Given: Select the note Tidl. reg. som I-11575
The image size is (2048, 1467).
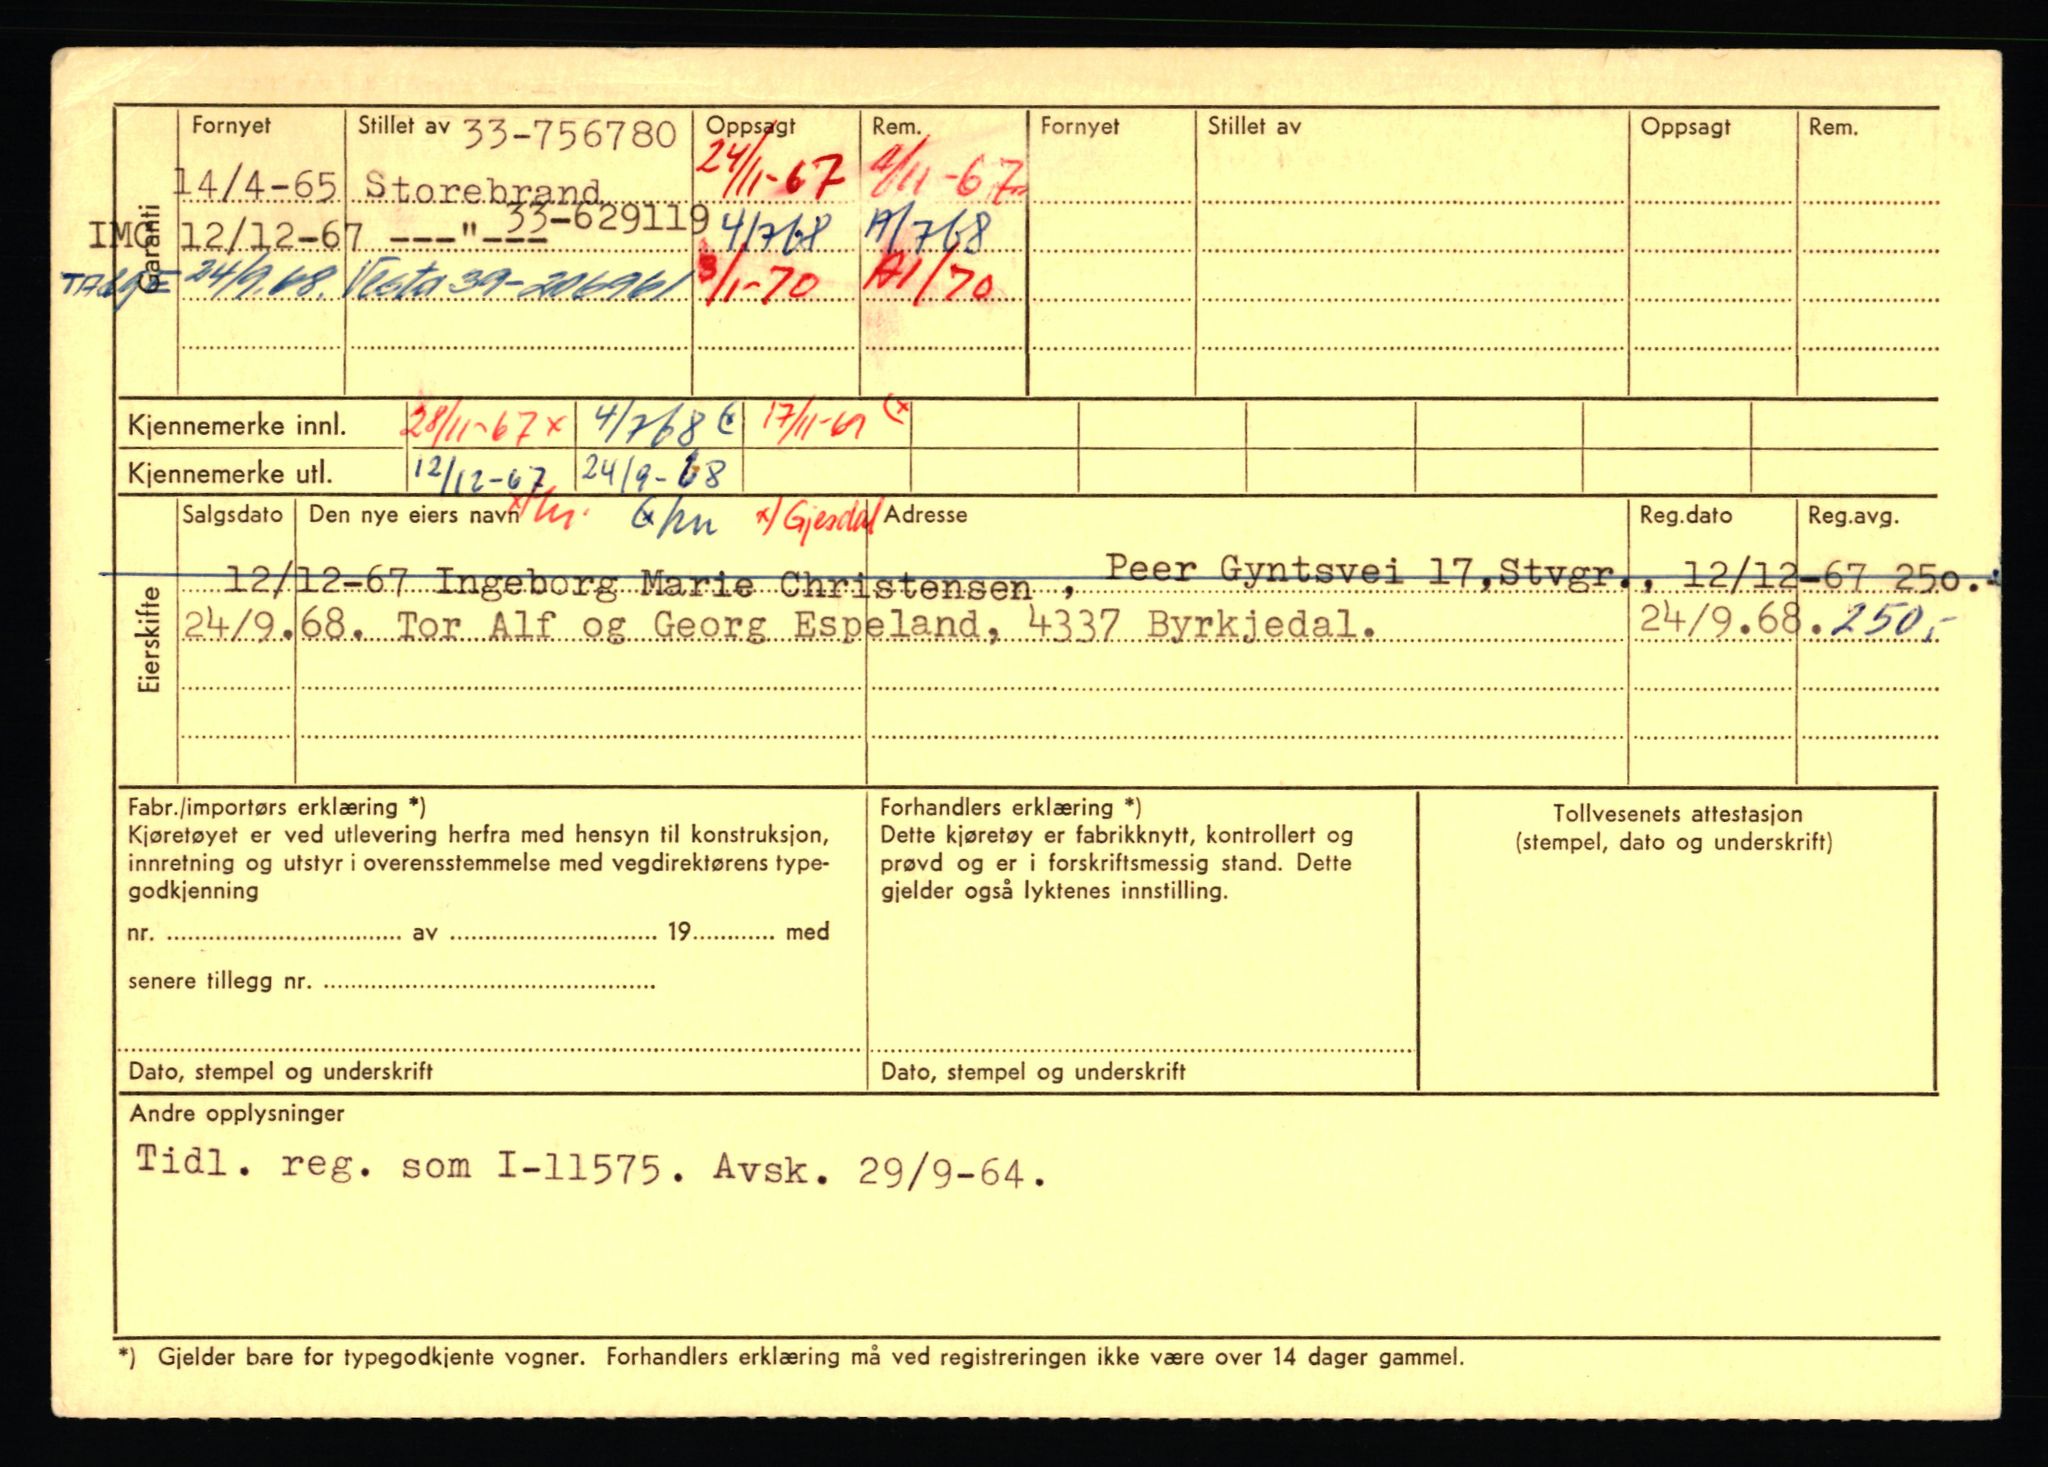Looking at the screenshot, I should click(x=409, y=1166).
